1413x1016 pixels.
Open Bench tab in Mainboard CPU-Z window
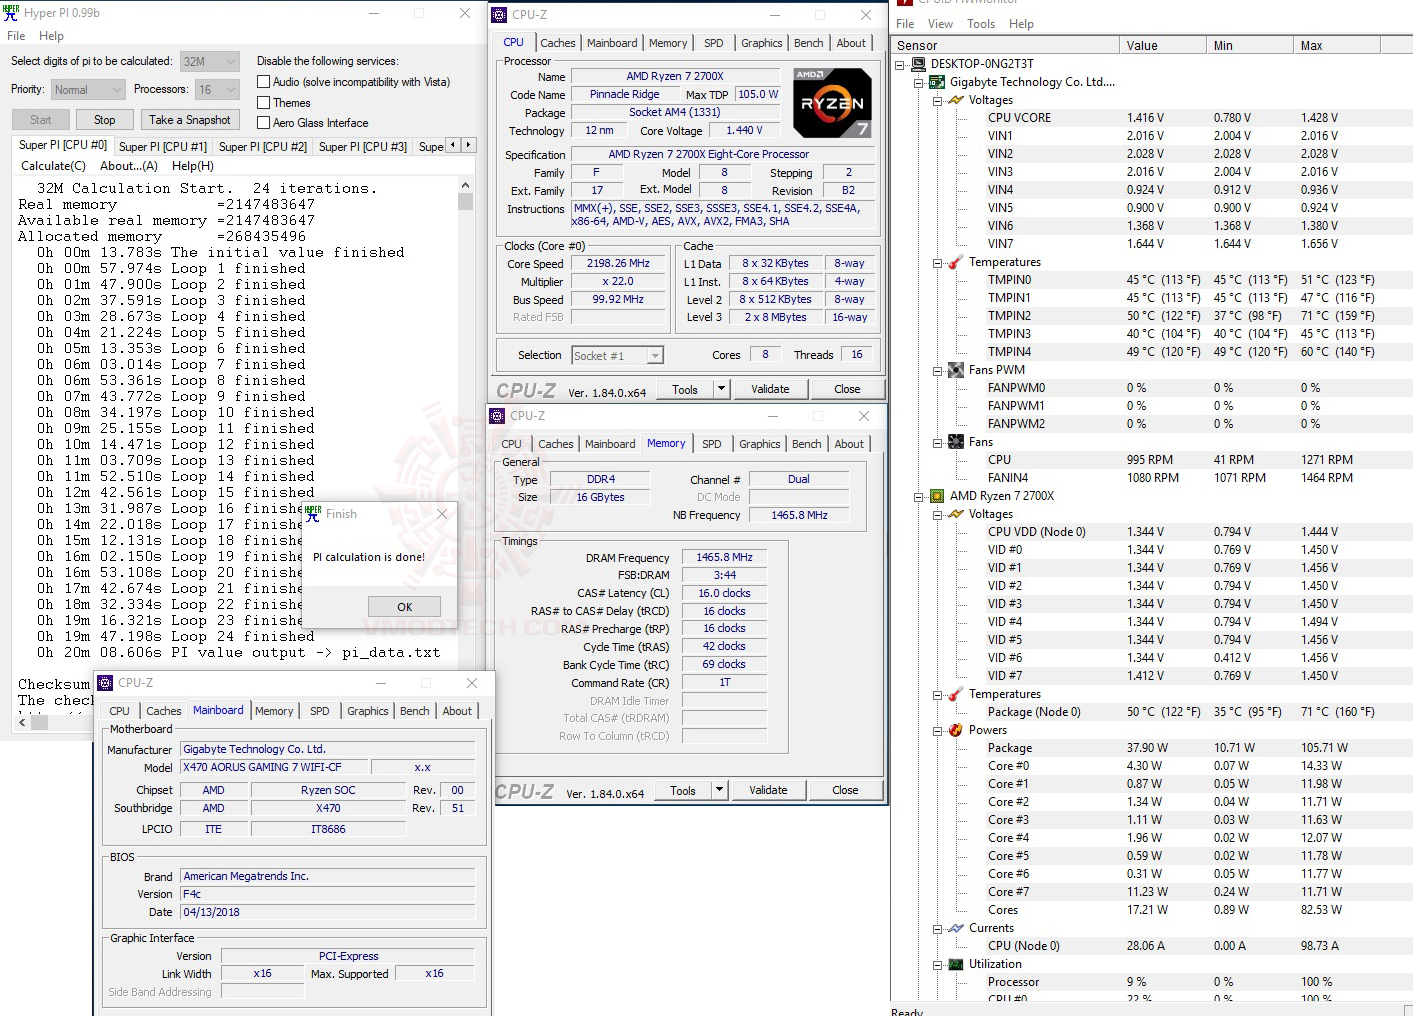[415, 711]
